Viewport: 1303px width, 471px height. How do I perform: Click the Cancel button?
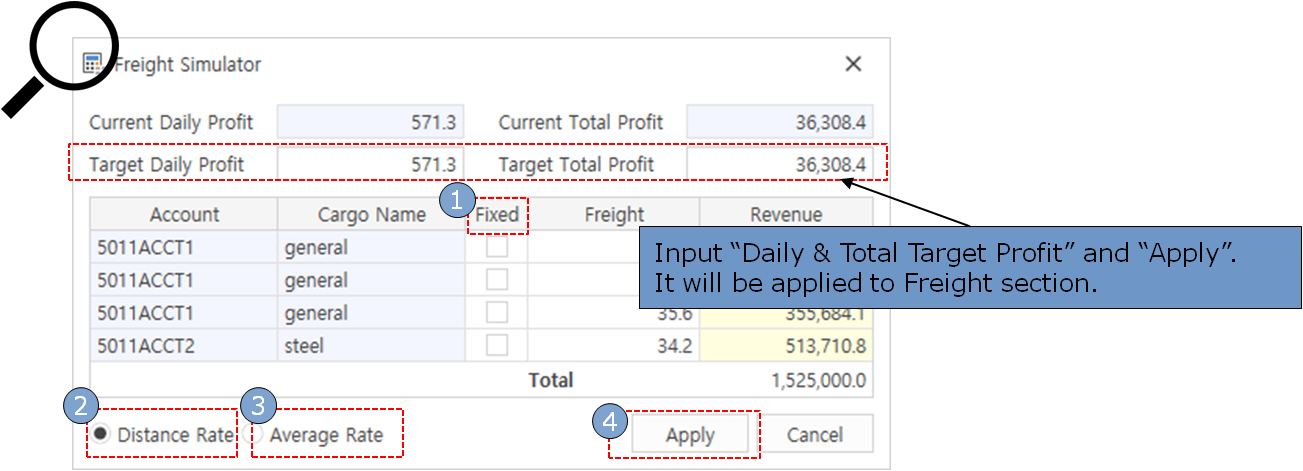(814, 434)
